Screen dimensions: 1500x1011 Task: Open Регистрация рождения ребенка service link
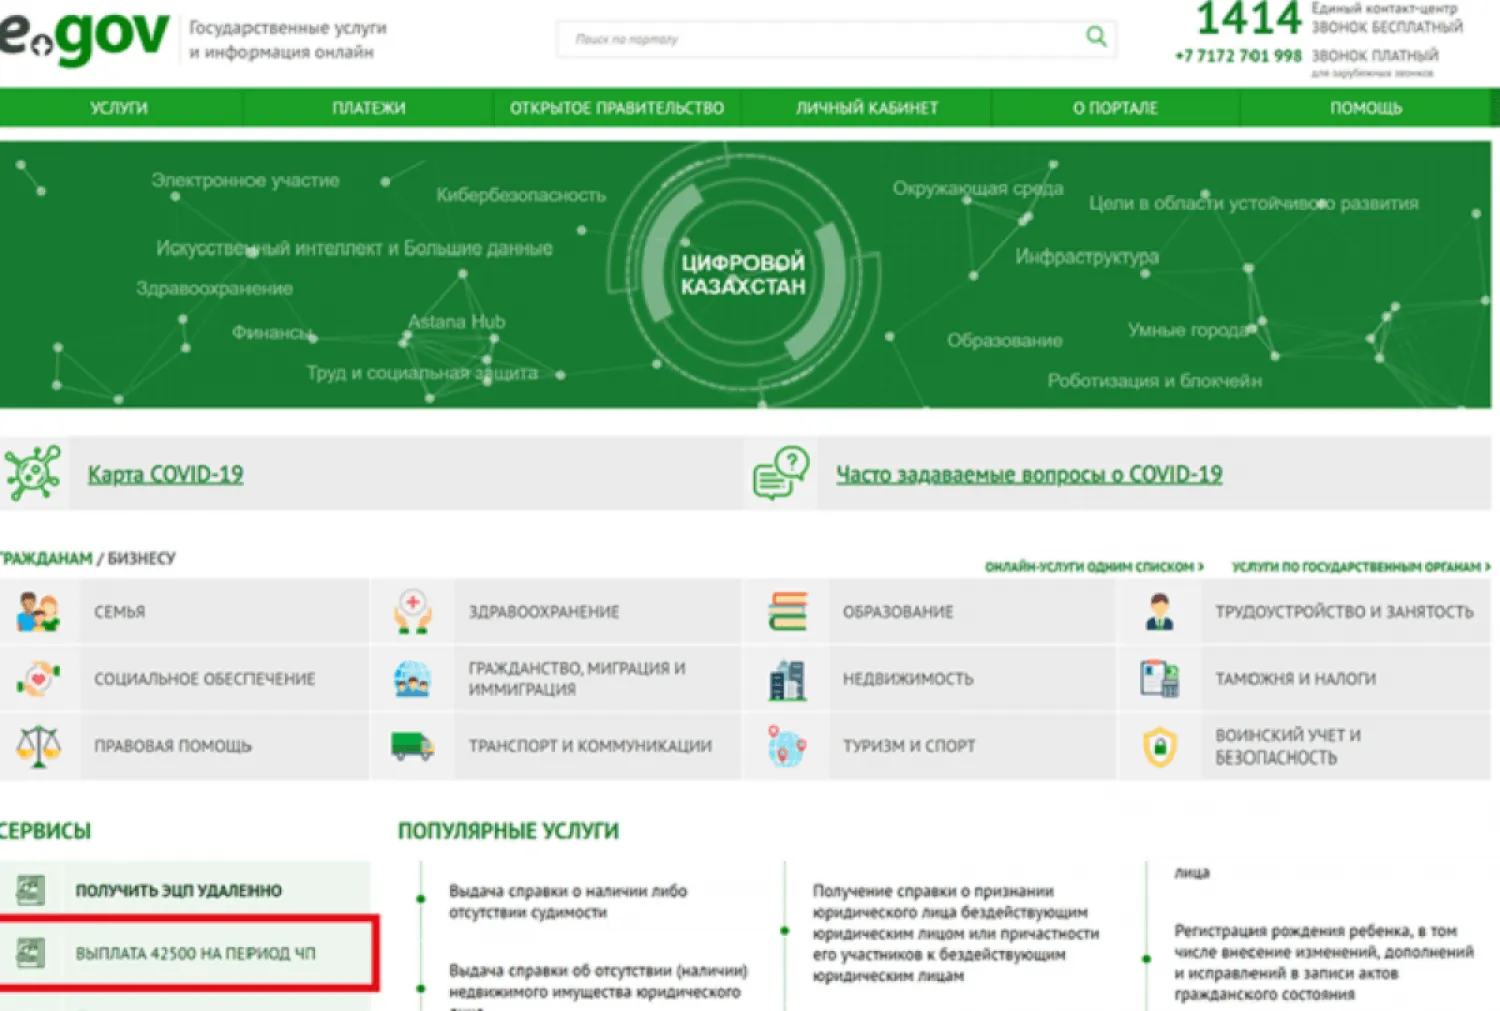tap(1323, 962)
